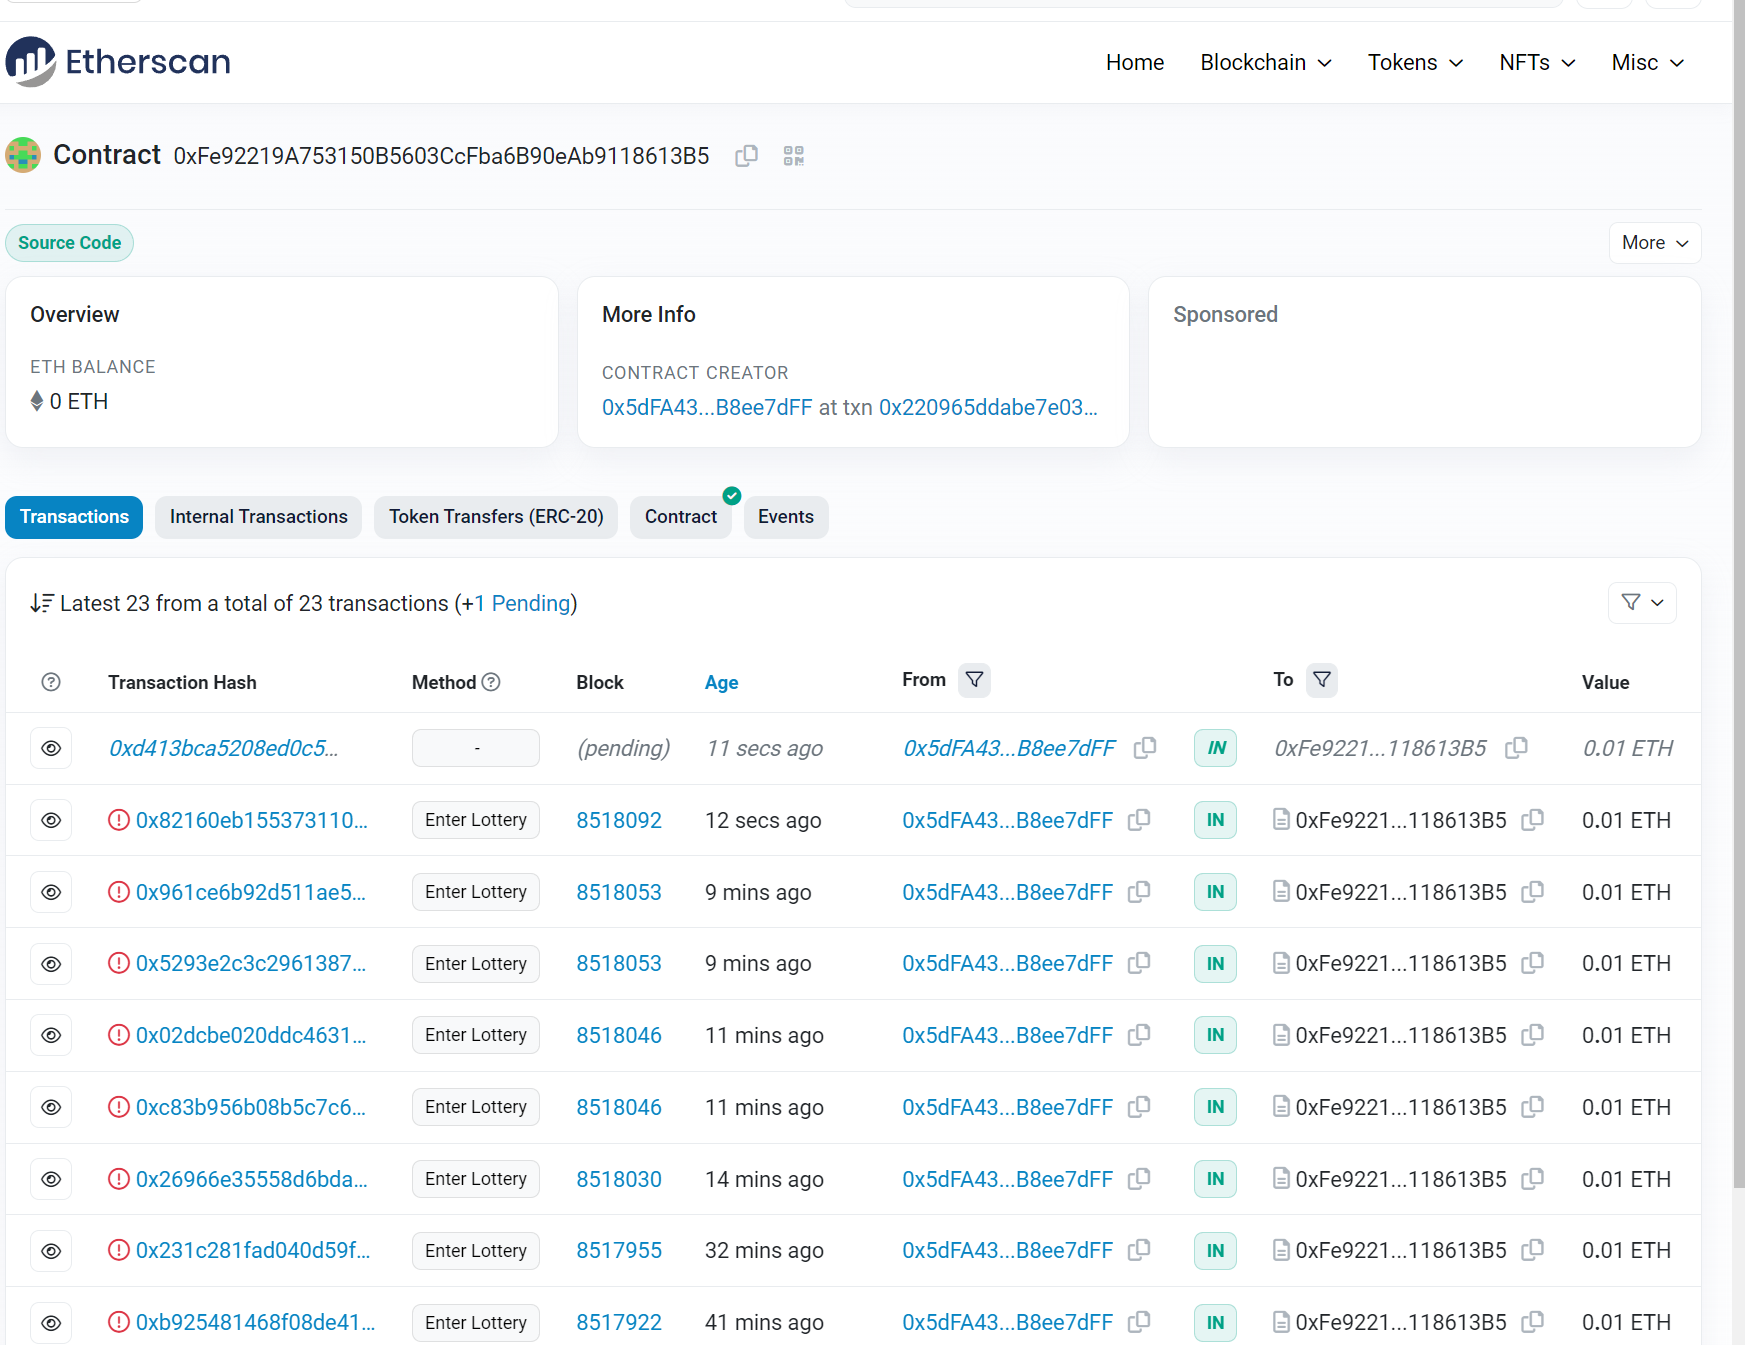1745x1345 pixels.
Task: Preview transaction 0x82160eb155373110 with eye button
Action: click(x=51, y=820)
